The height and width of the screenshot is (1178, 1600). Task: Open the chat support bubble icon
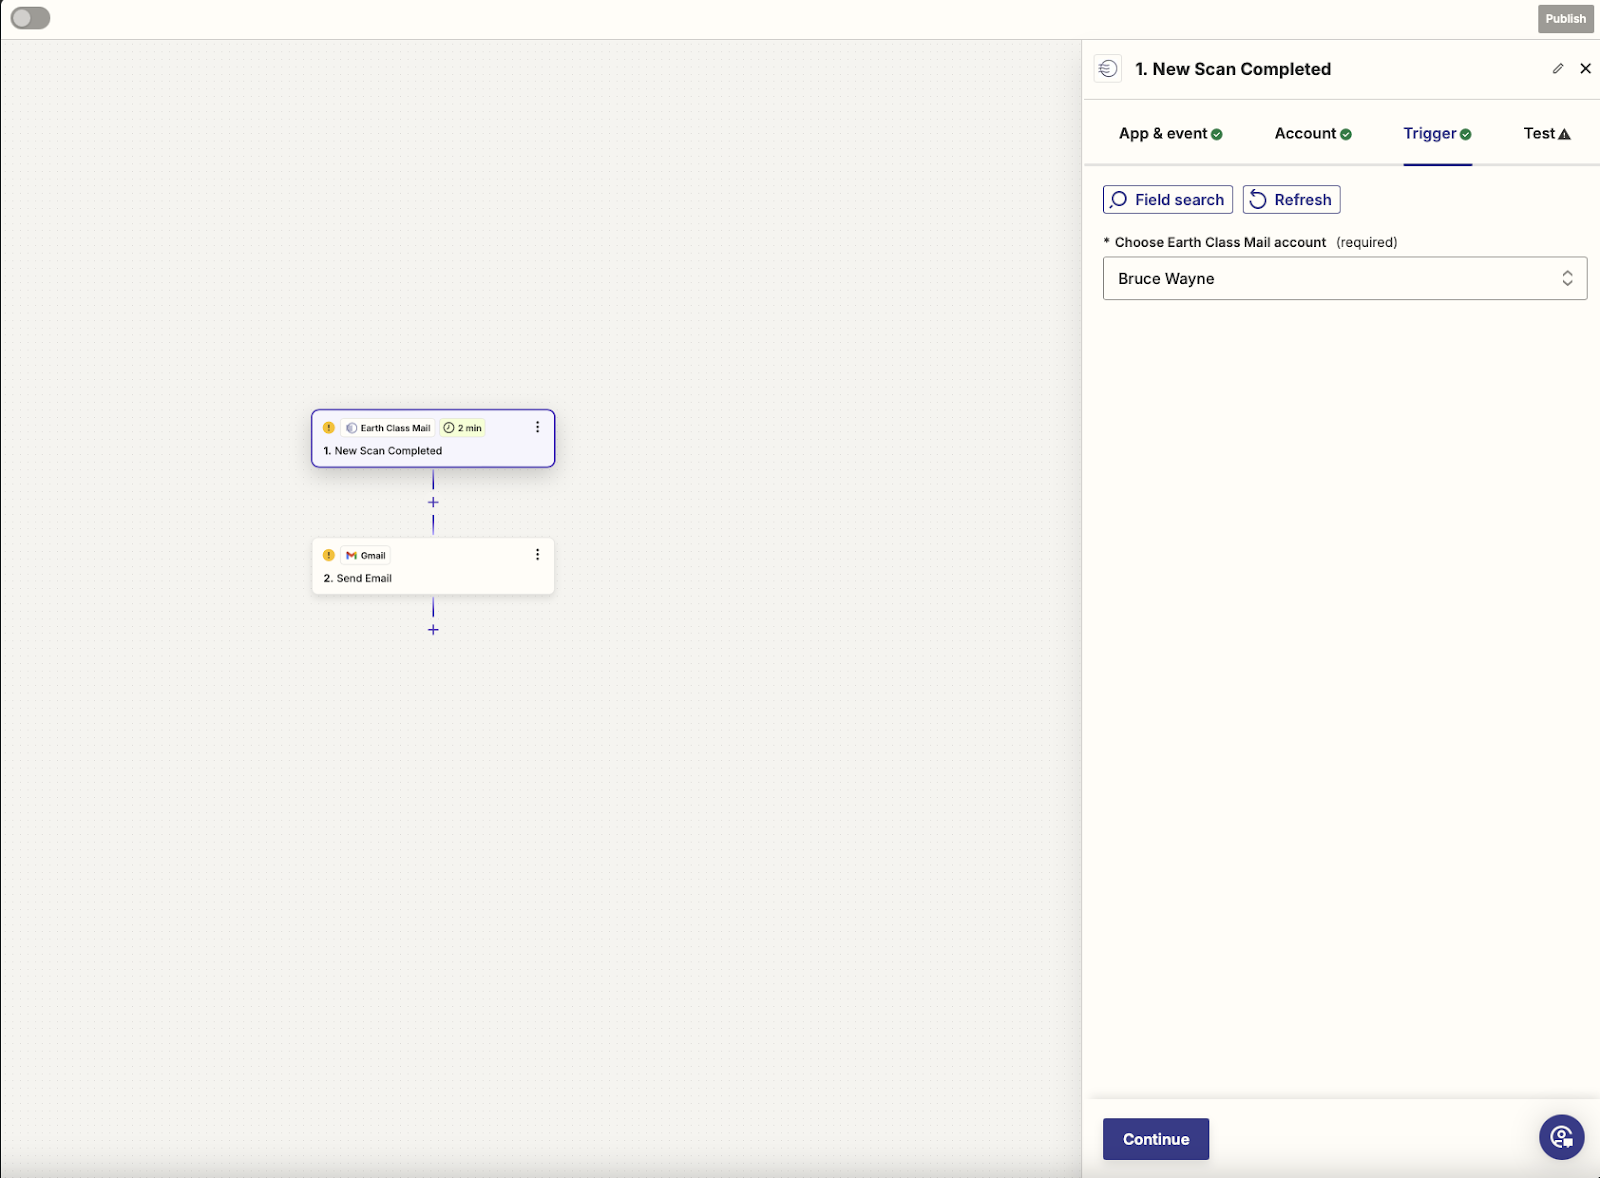[1561, 1137]
